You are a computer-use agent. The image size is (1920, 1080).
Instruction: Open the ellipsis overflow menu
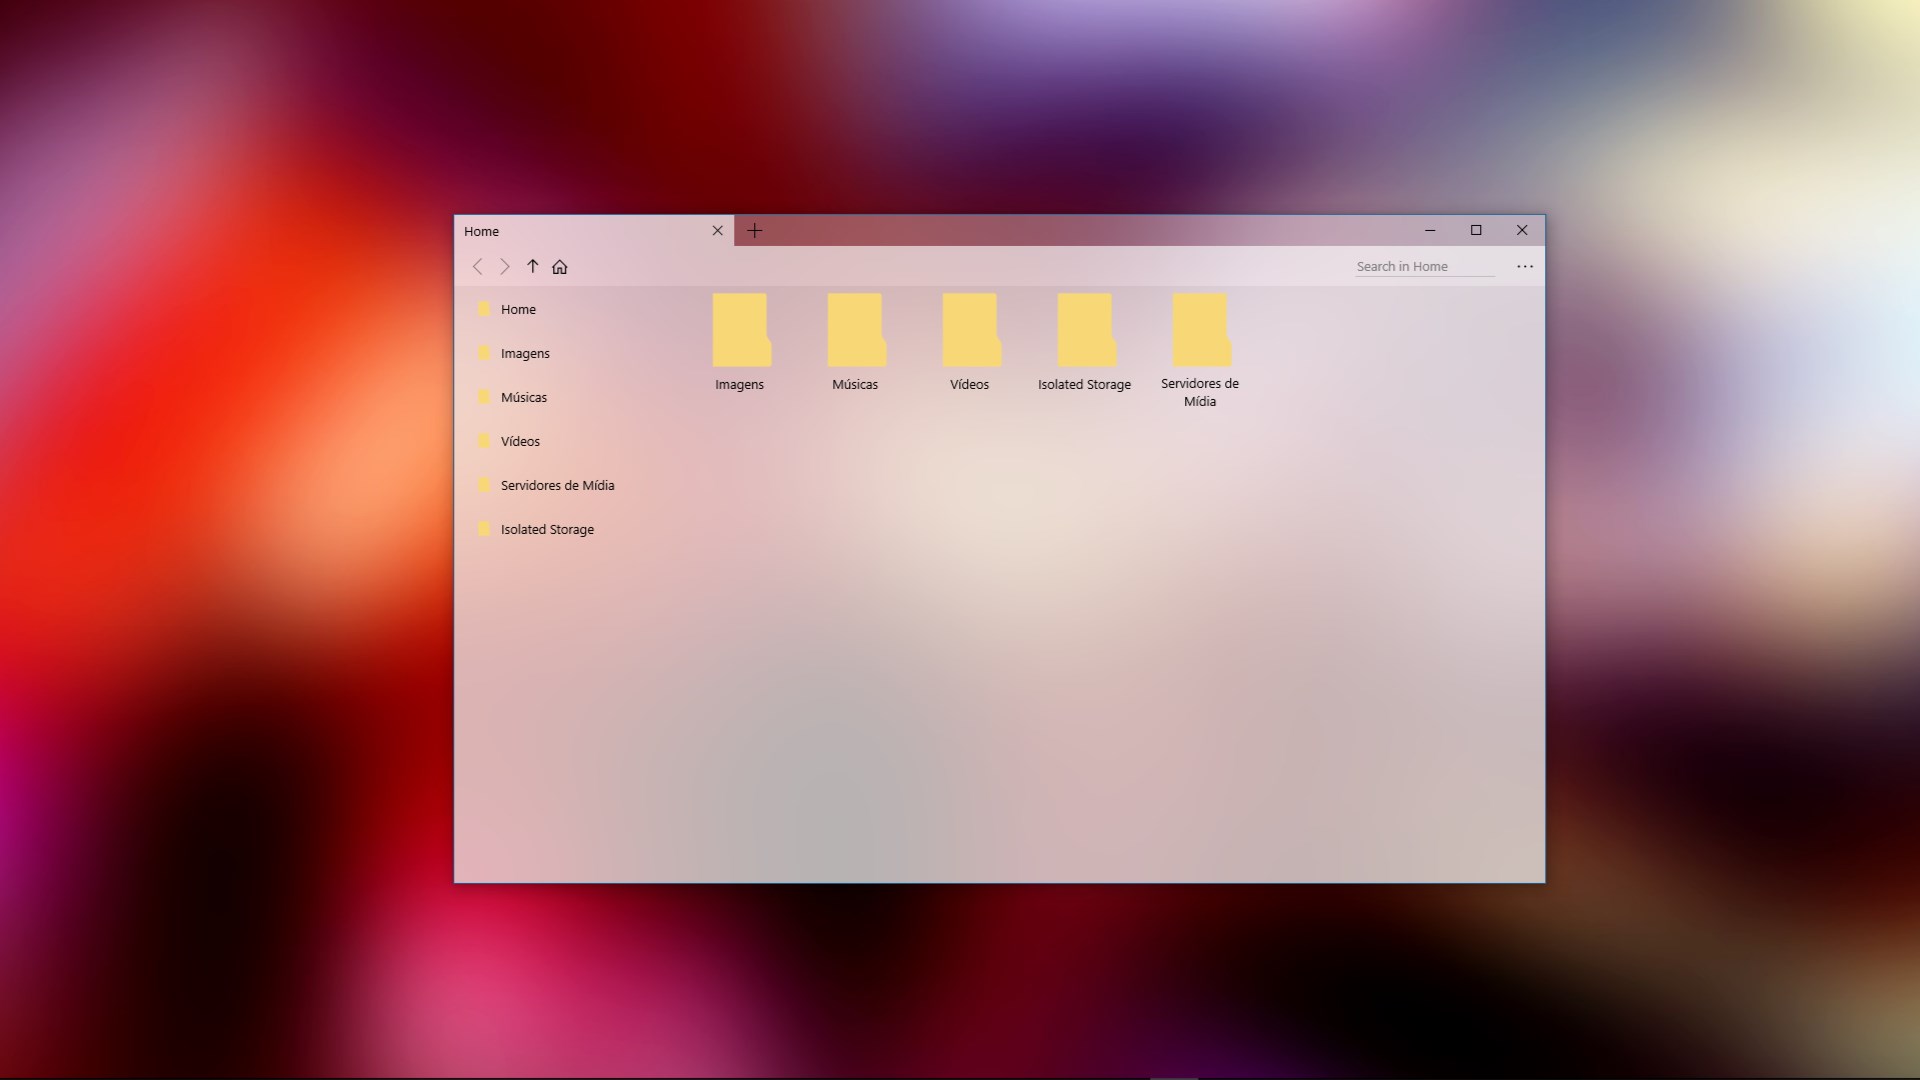[1524, 266]
